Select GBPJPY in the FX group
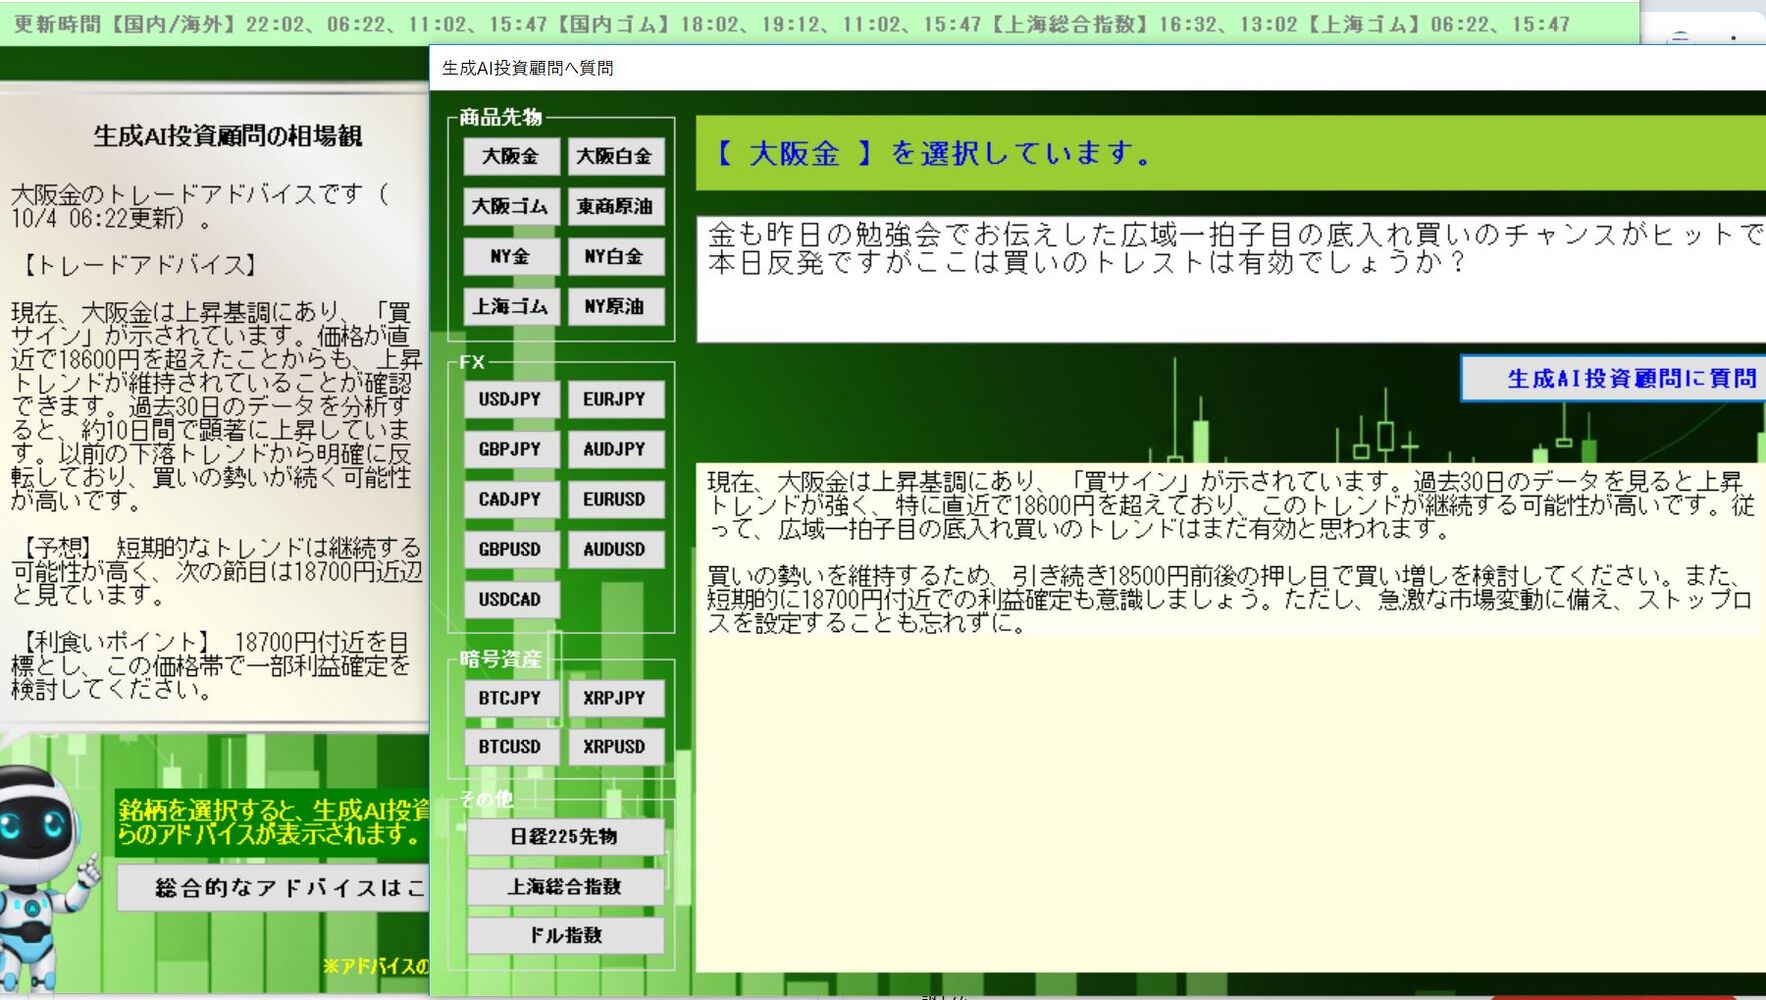 (x=511, y=449)
